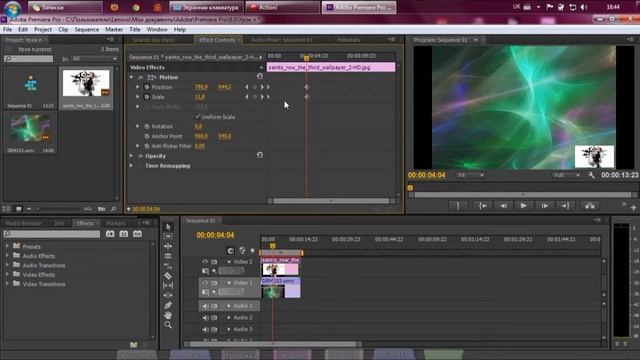Click the Effects panel search field
Screen dimensions: 640x360
coord(52,234)
